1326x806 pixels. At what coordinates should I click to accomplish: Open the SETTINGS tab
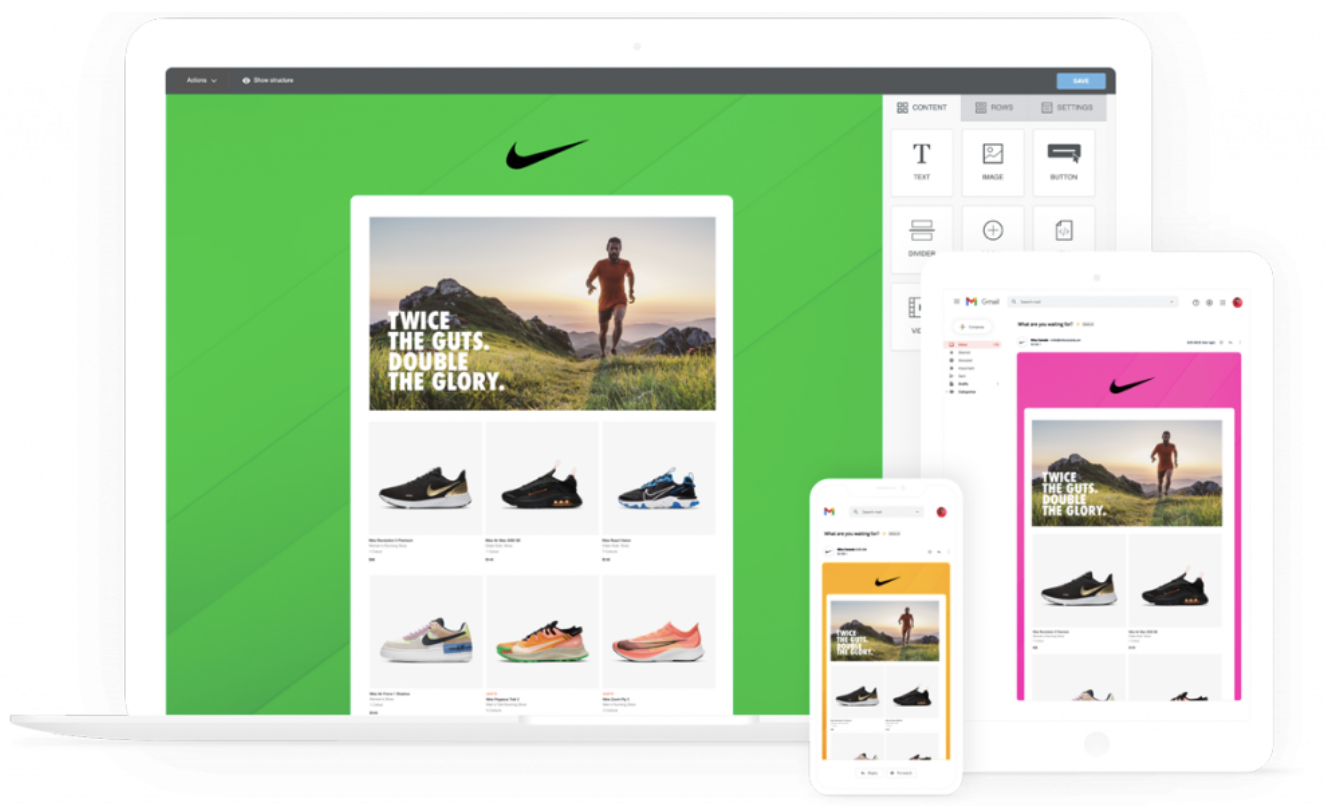coord(1067,108)
